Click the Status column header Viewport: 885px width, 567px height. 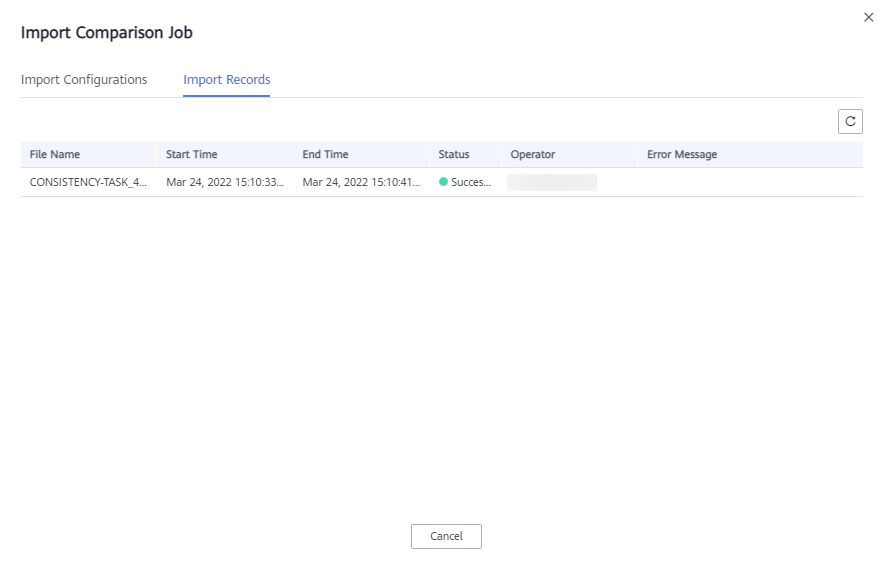(x=454, y=155)
